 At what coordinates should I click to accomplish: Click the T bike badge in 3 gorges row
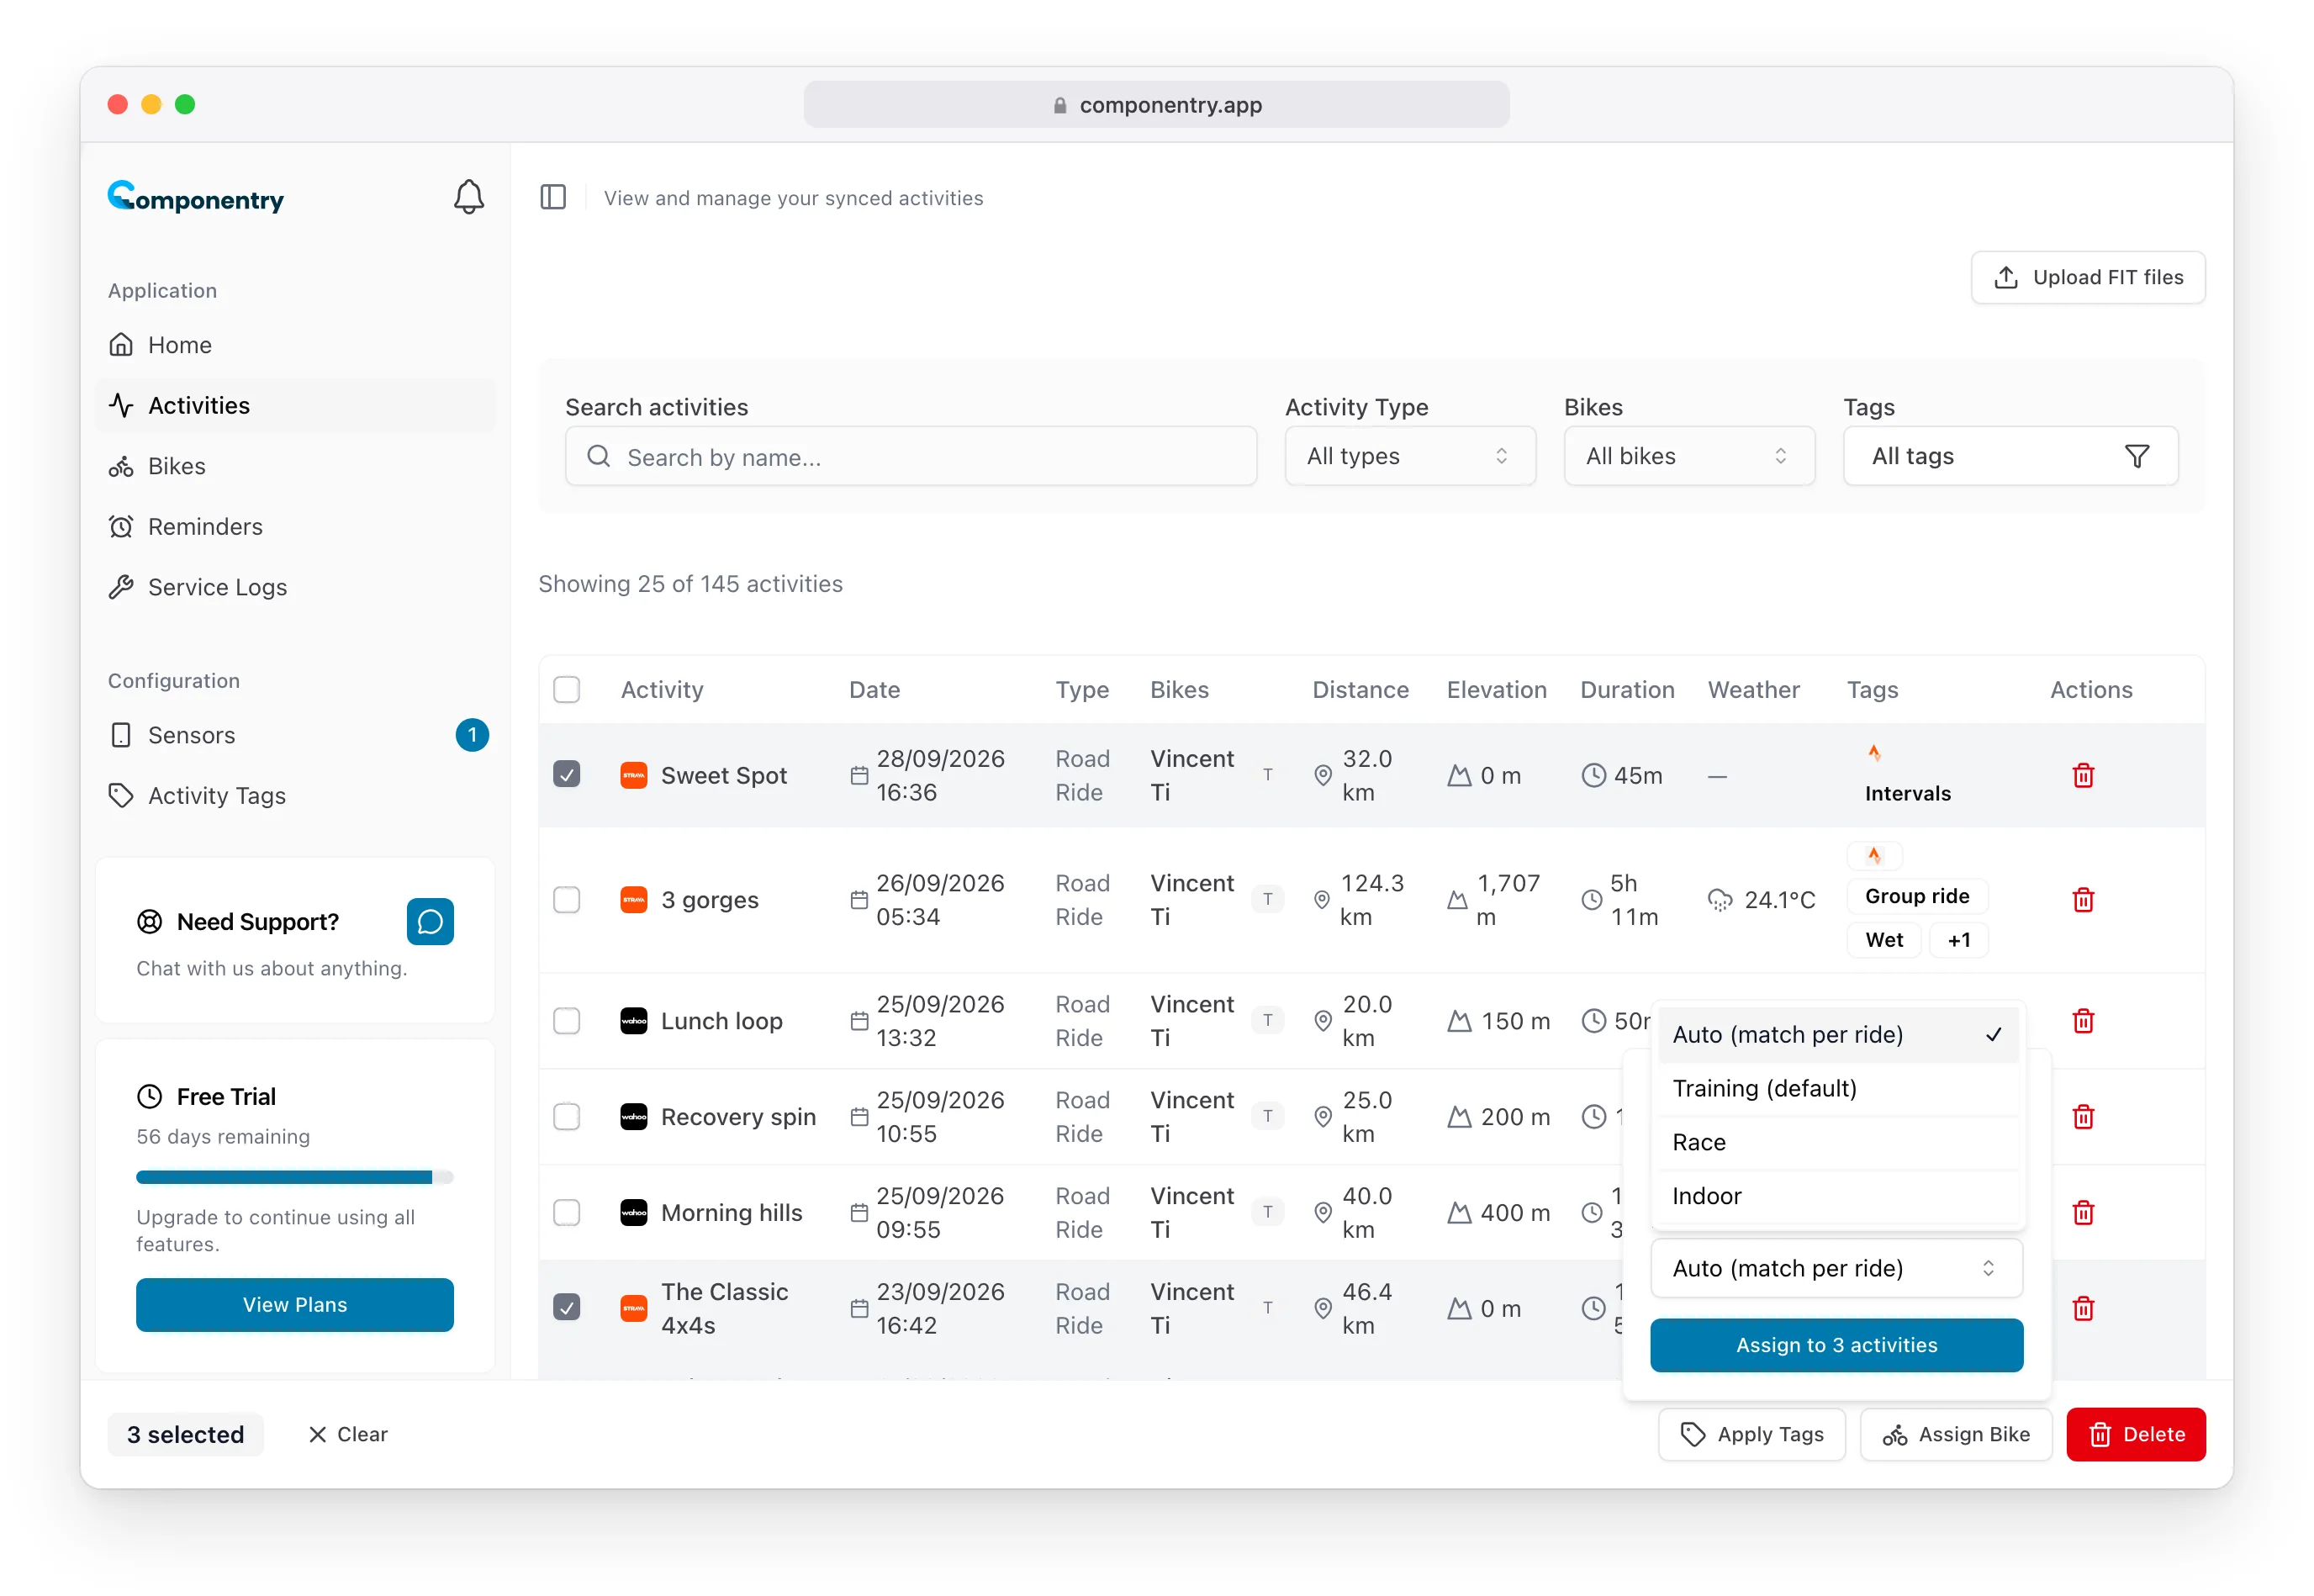(x=1268, y=899)
